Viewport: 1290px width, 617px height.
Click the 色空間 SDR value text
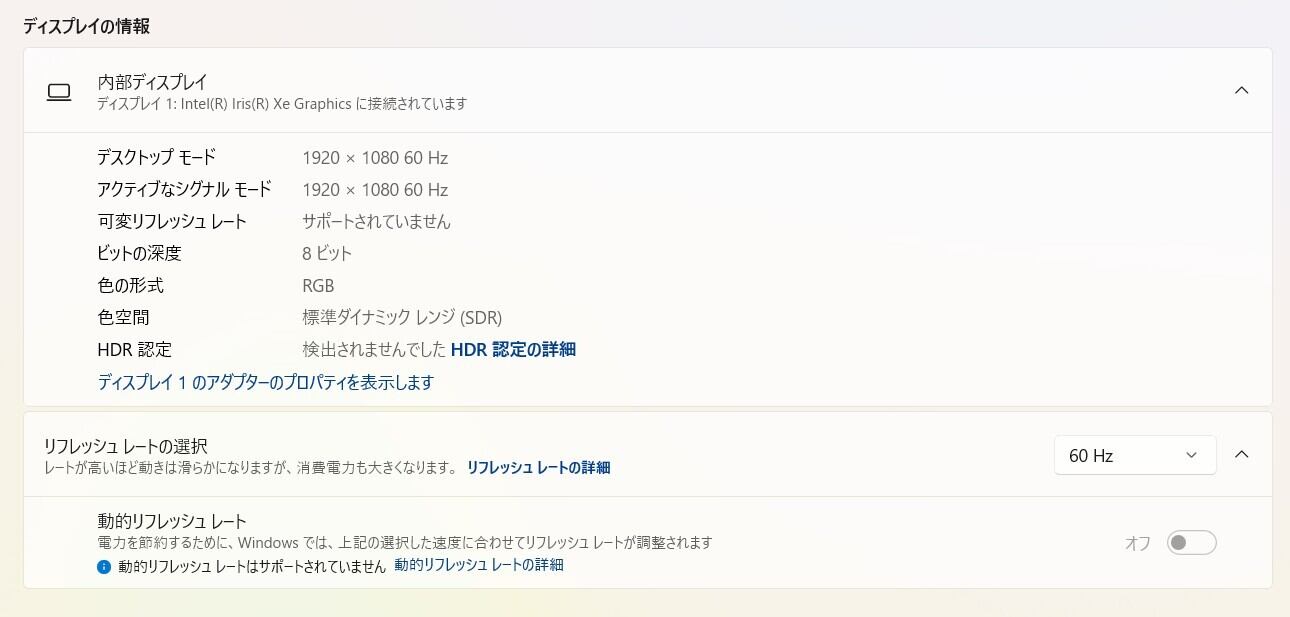point(402,317)
